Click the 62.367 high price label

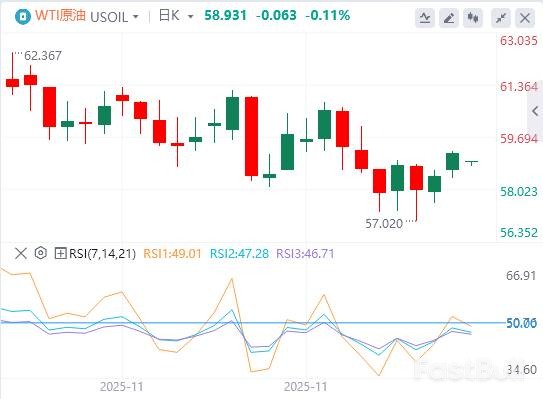43,55
